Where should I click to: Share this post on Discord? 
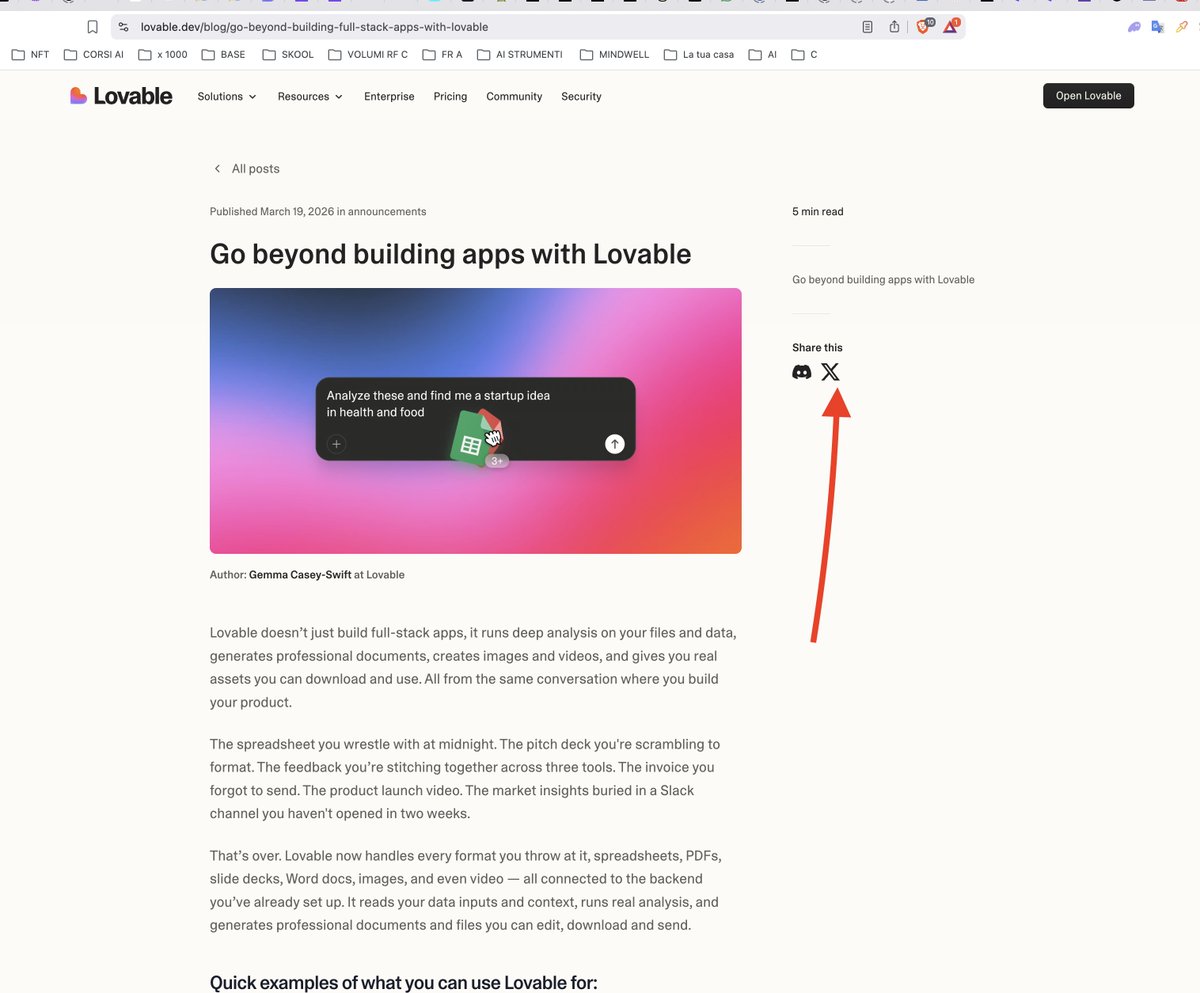(x=802, y=372)
